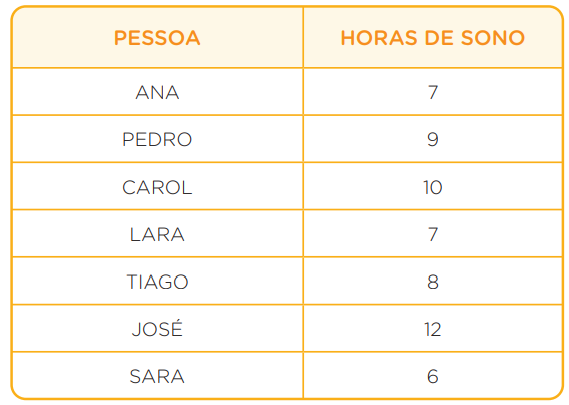Click Carol's sleep hours value 10
Image resolution: width=569 pixels, height=405 pixels.
(x=433, y=187)
